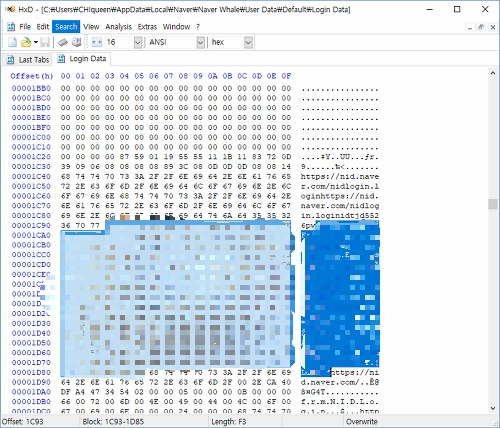Screen dimensions: 500x428
Task: Click hex byte DF at row 00001DA0
Action: tap(66, 392)
